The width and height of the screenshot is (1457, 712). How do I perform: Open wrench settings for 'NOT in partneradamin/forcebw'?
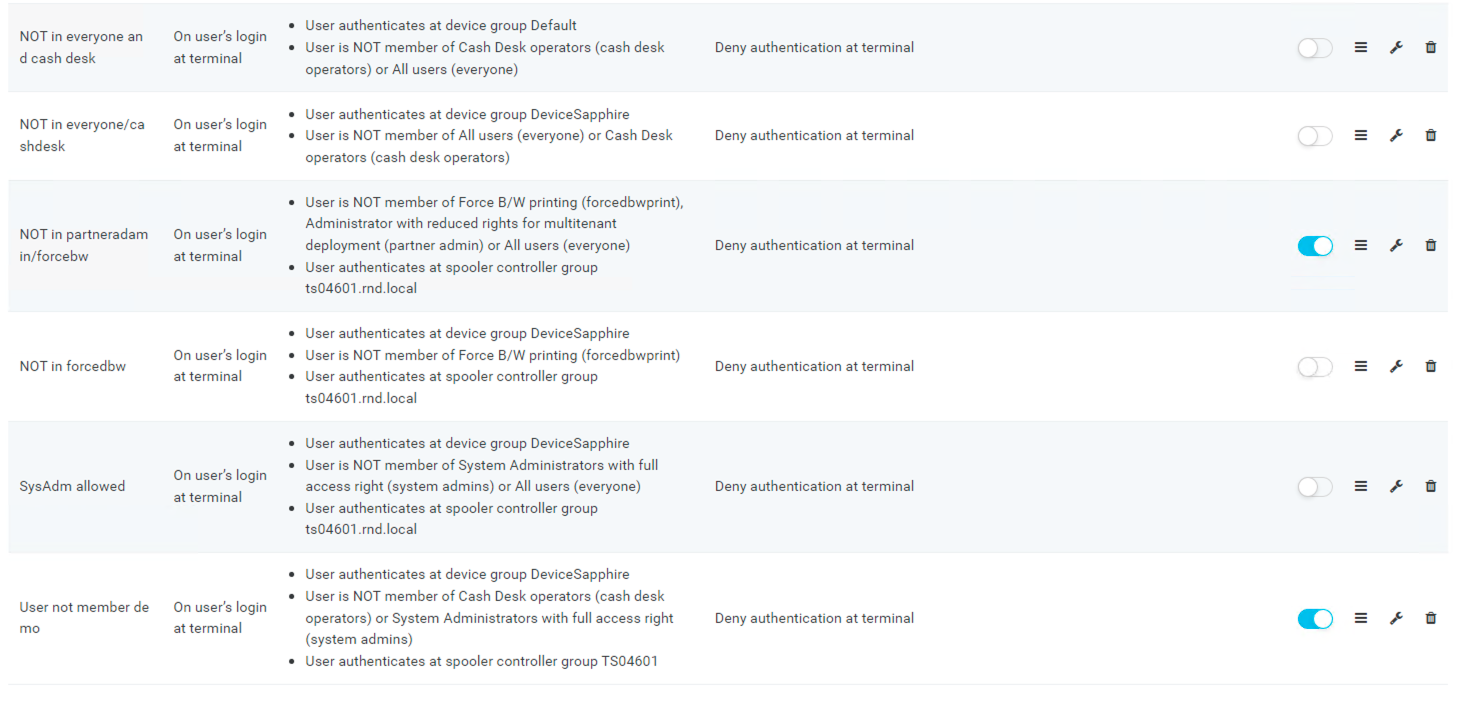pos(1396,246)
